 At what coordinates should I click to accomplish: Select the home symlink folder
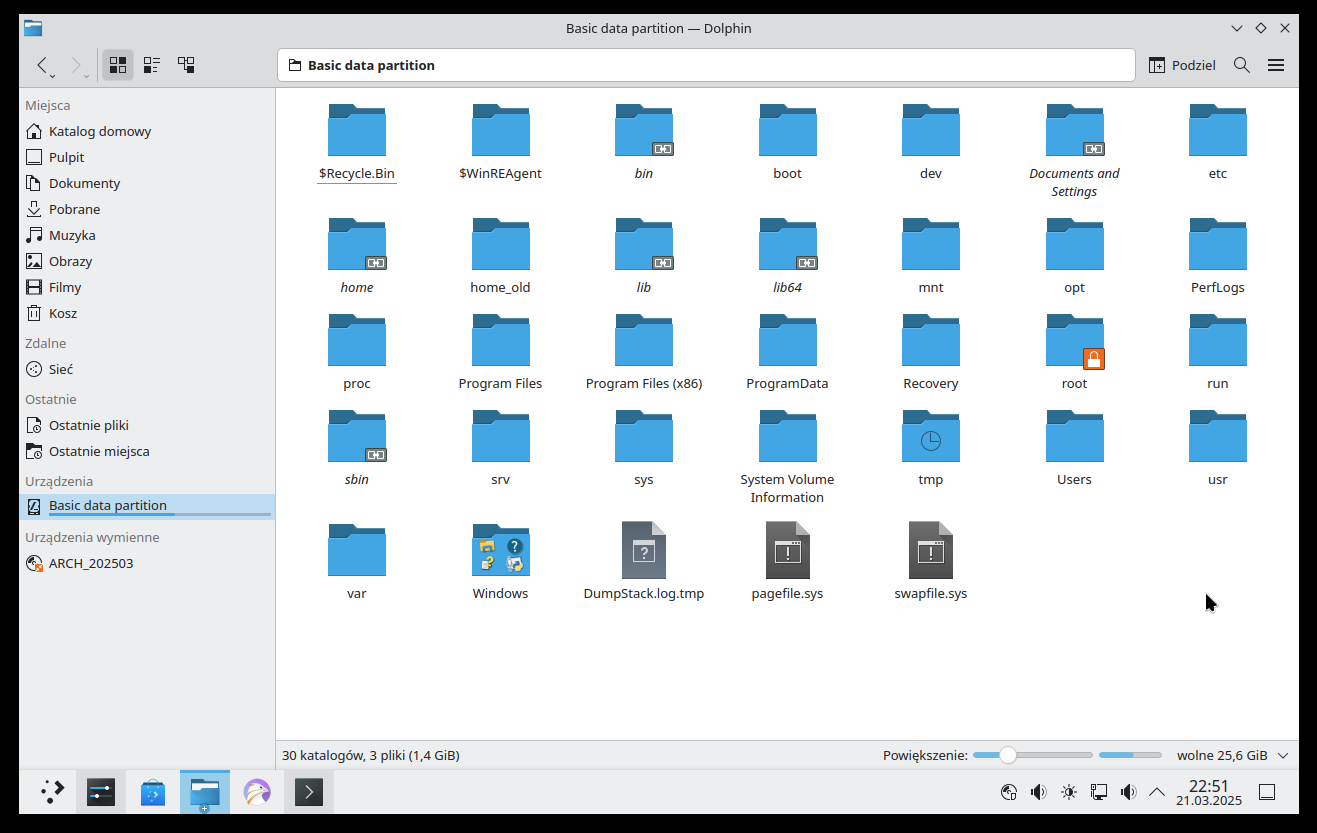click(357, 257)
